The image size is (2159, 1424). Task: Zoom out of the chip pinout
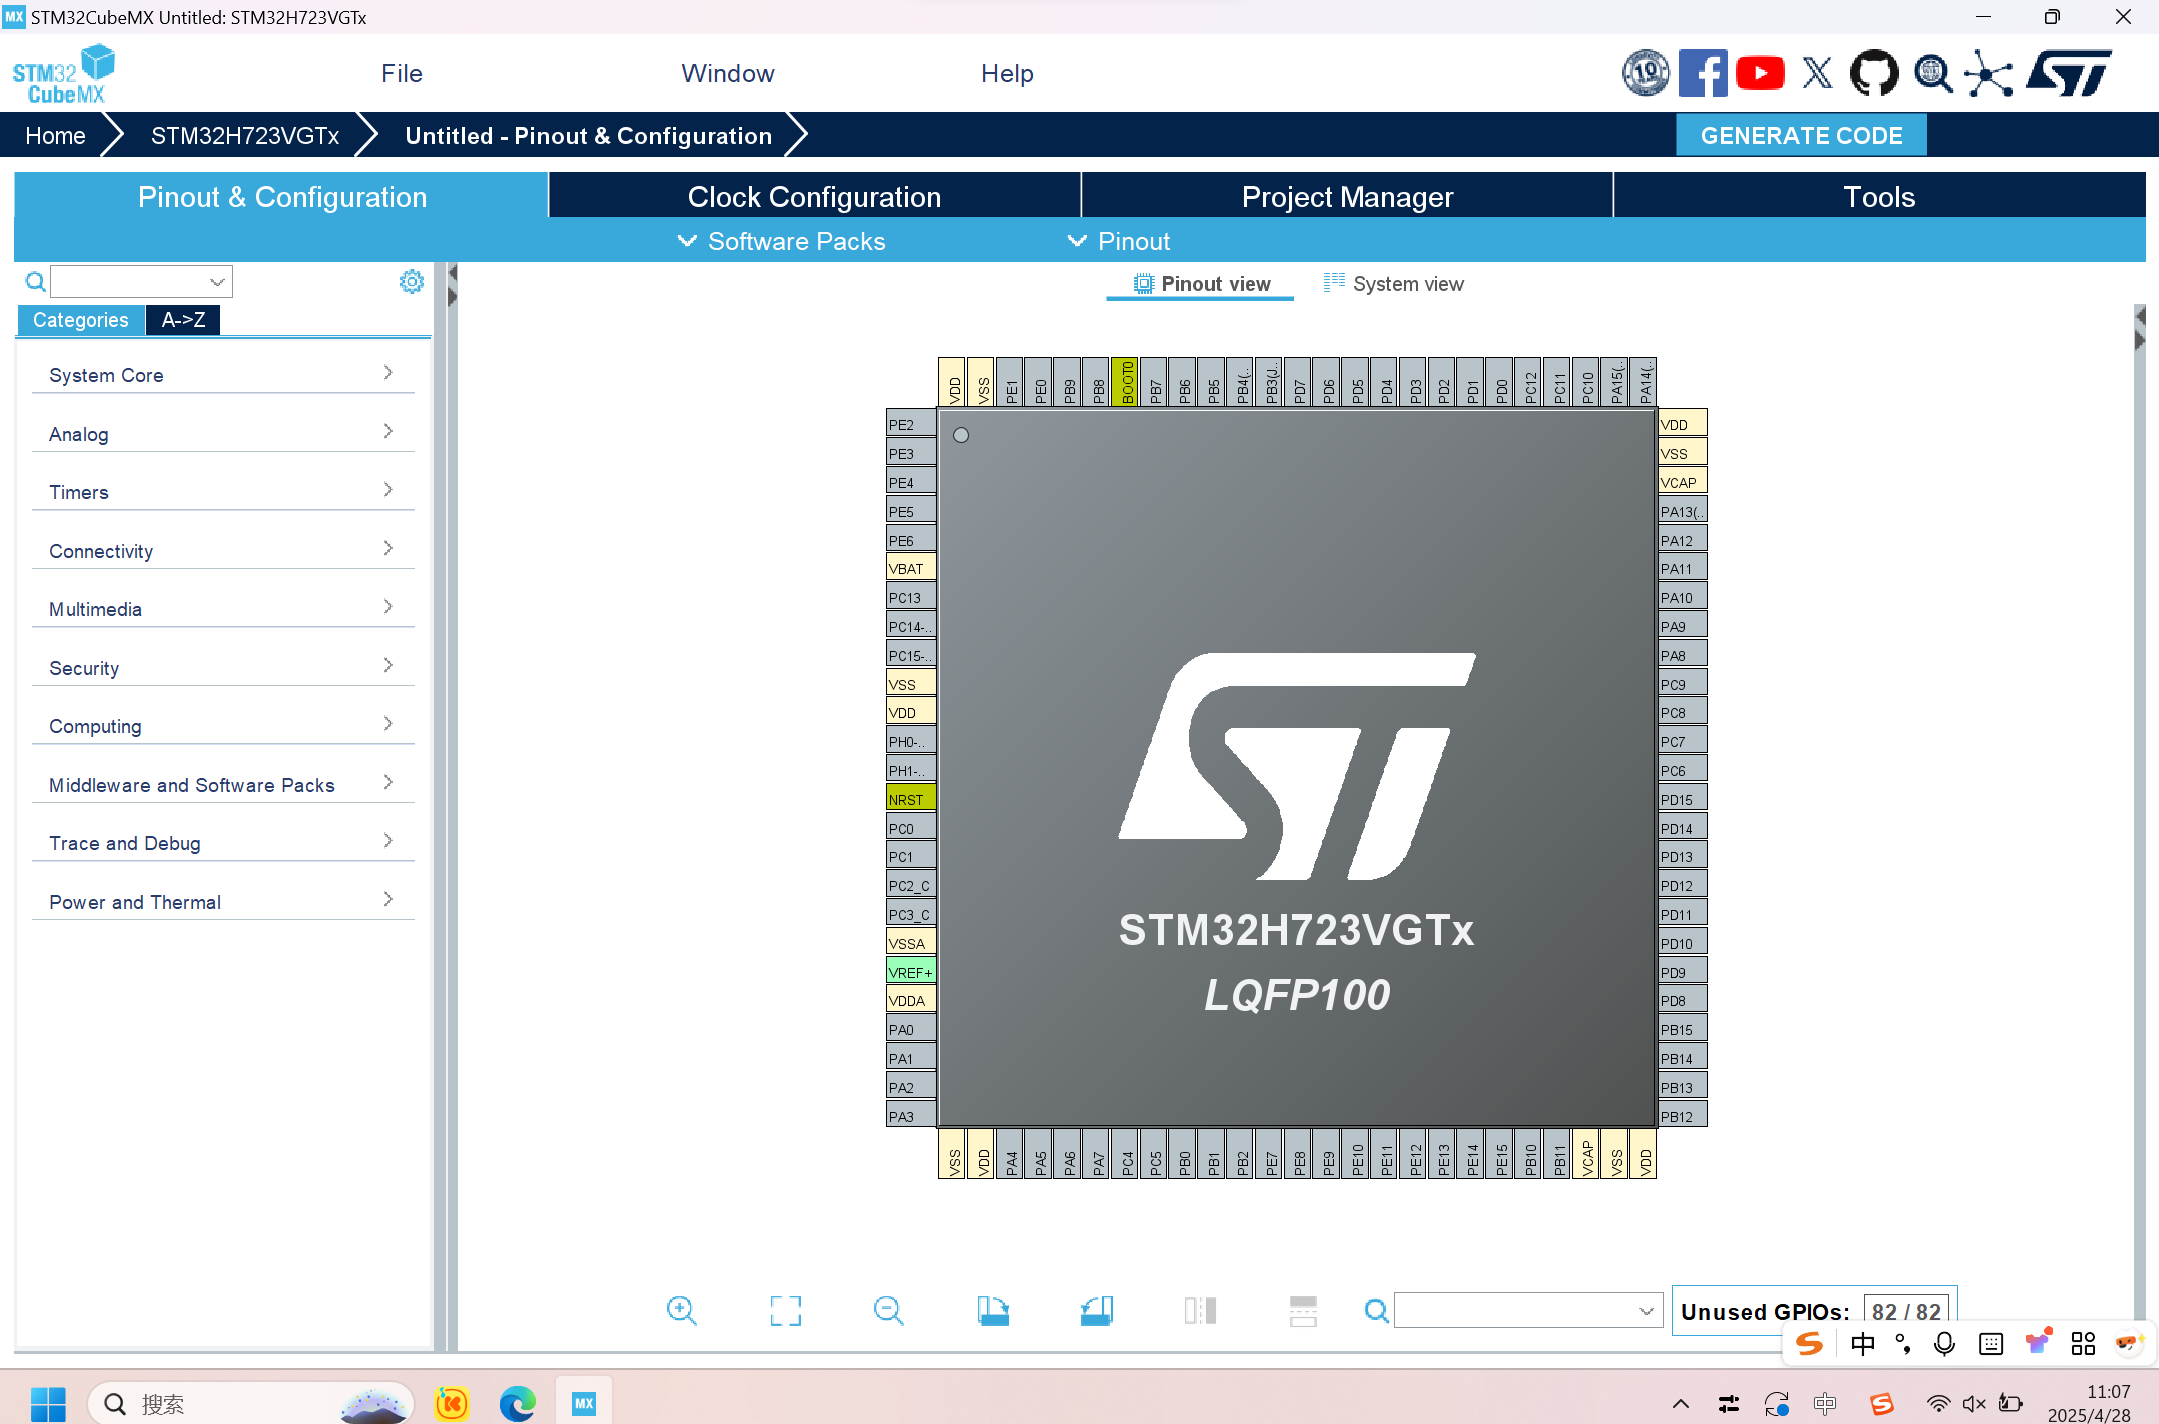click(888, 1310)
